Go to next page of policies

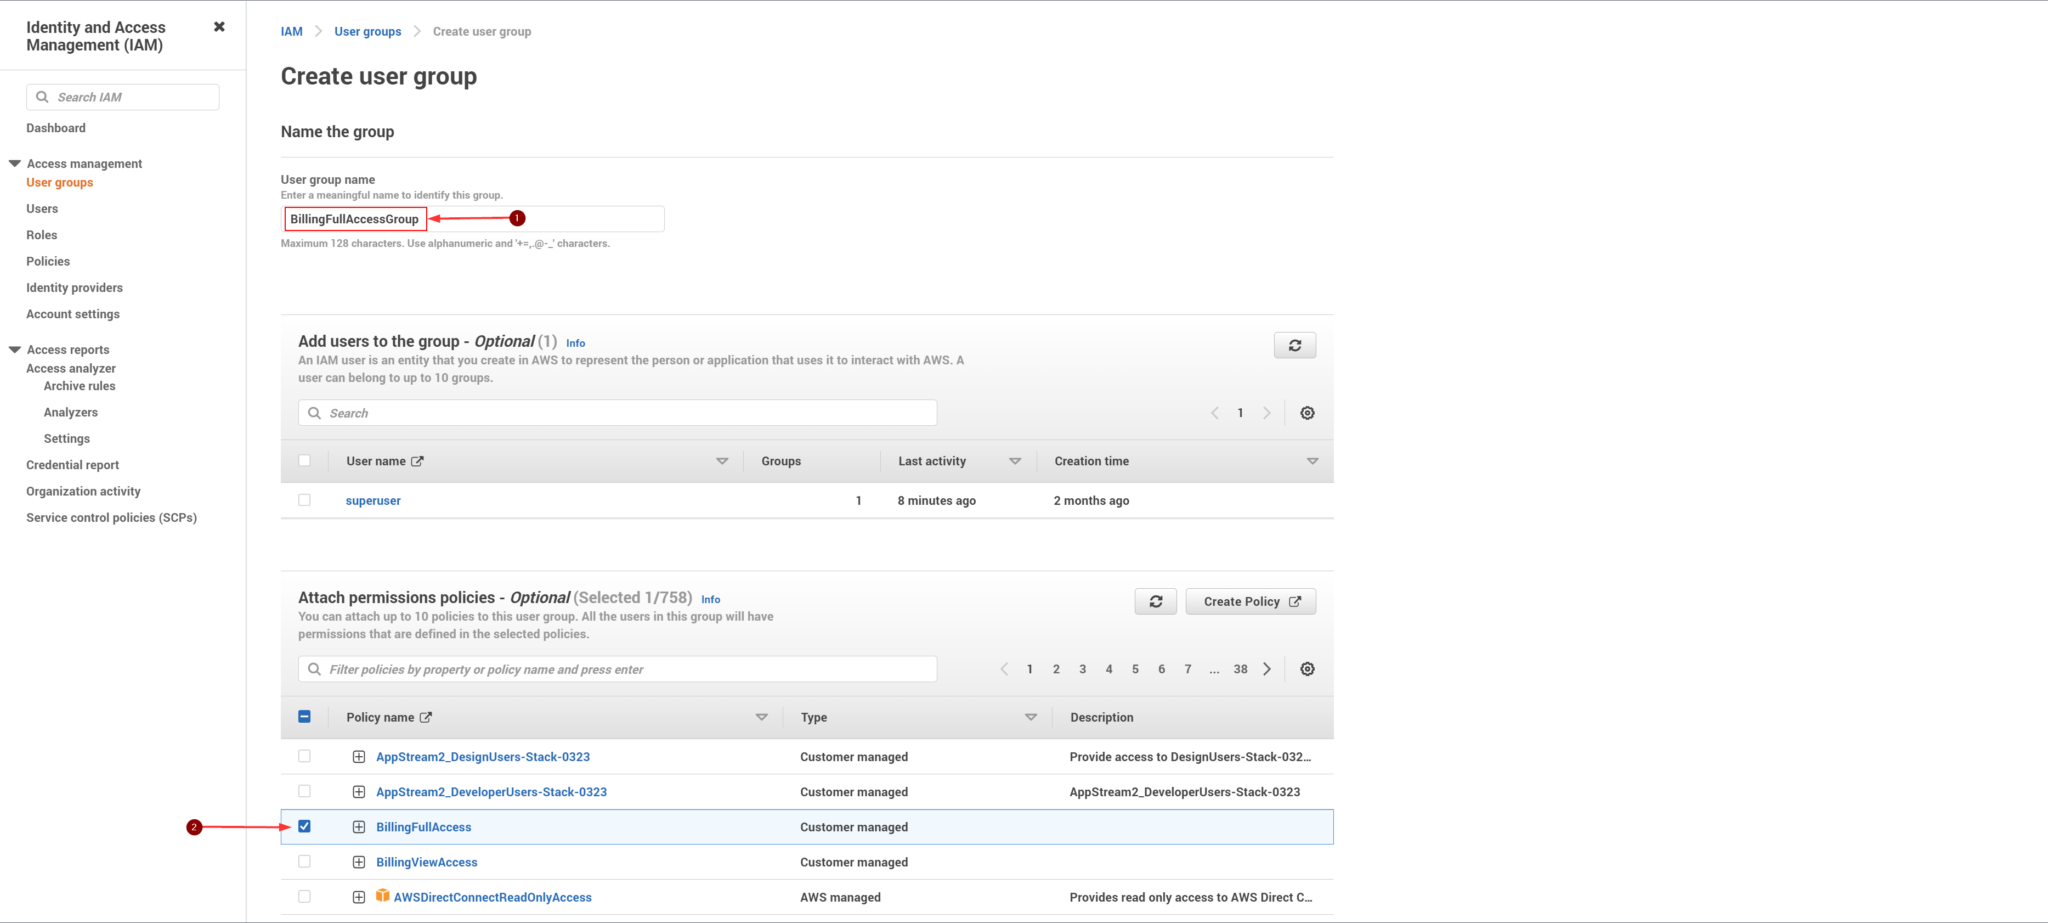point(1266,669)
